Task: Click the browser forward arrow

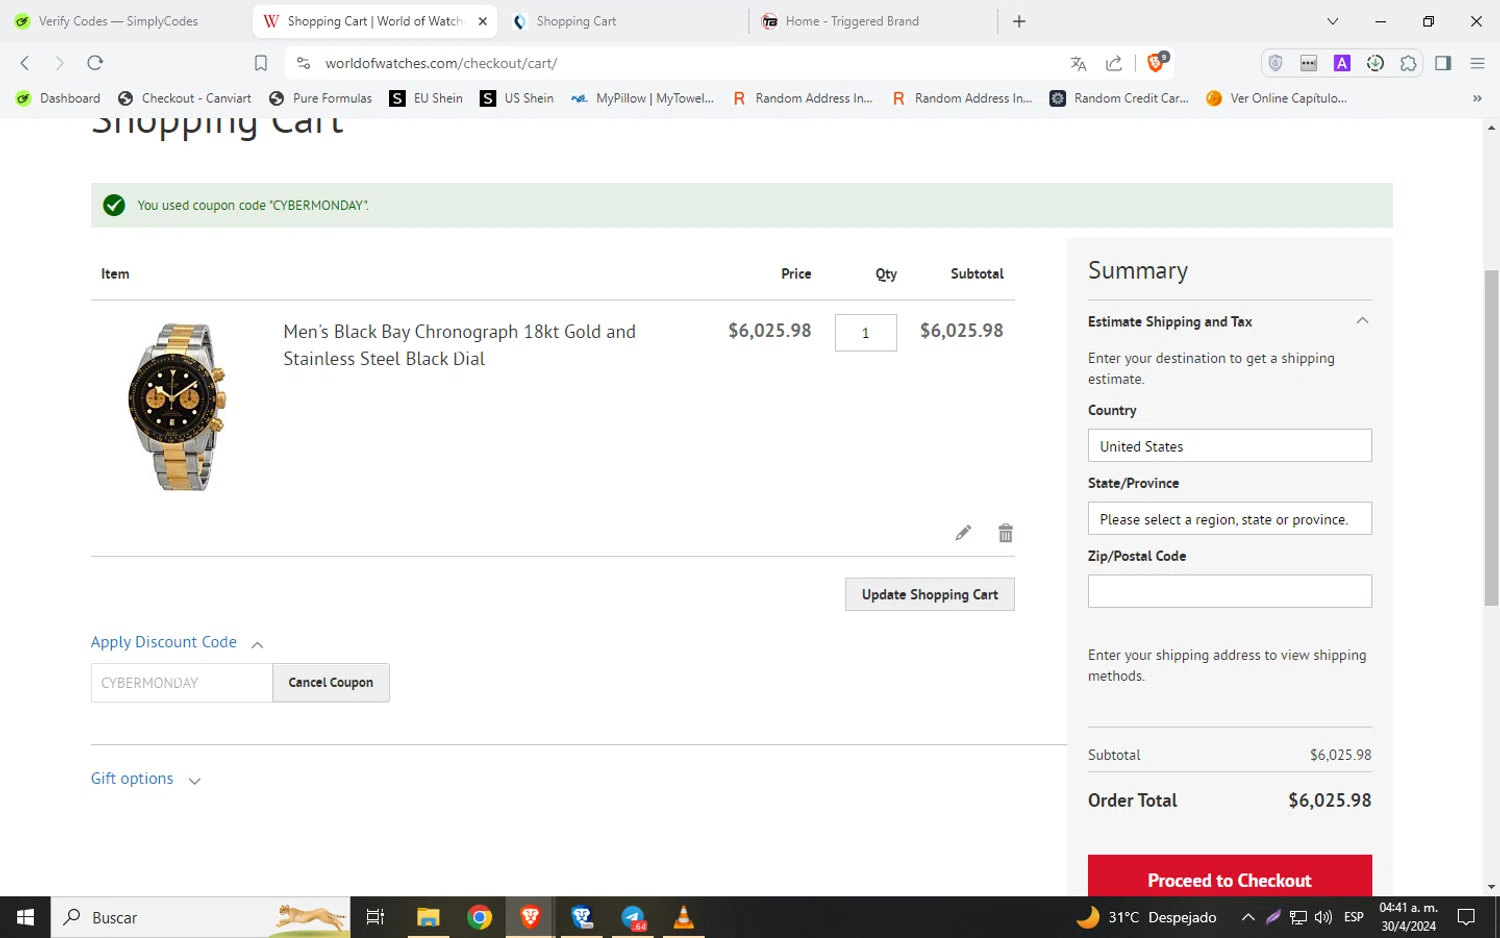Action: [x=59, y=63]
